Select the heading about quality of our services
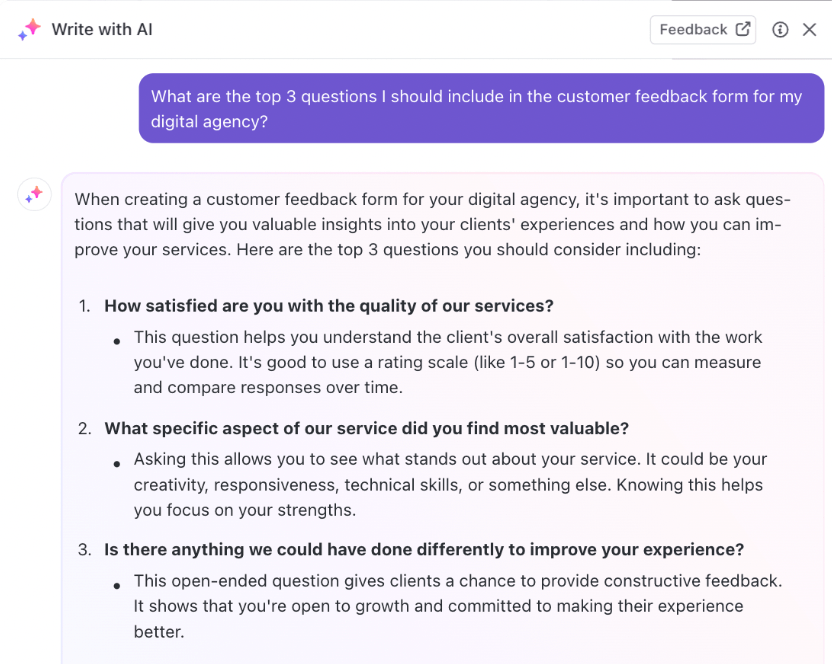Screen dimensions: 832x664 [x=328, y=306]
